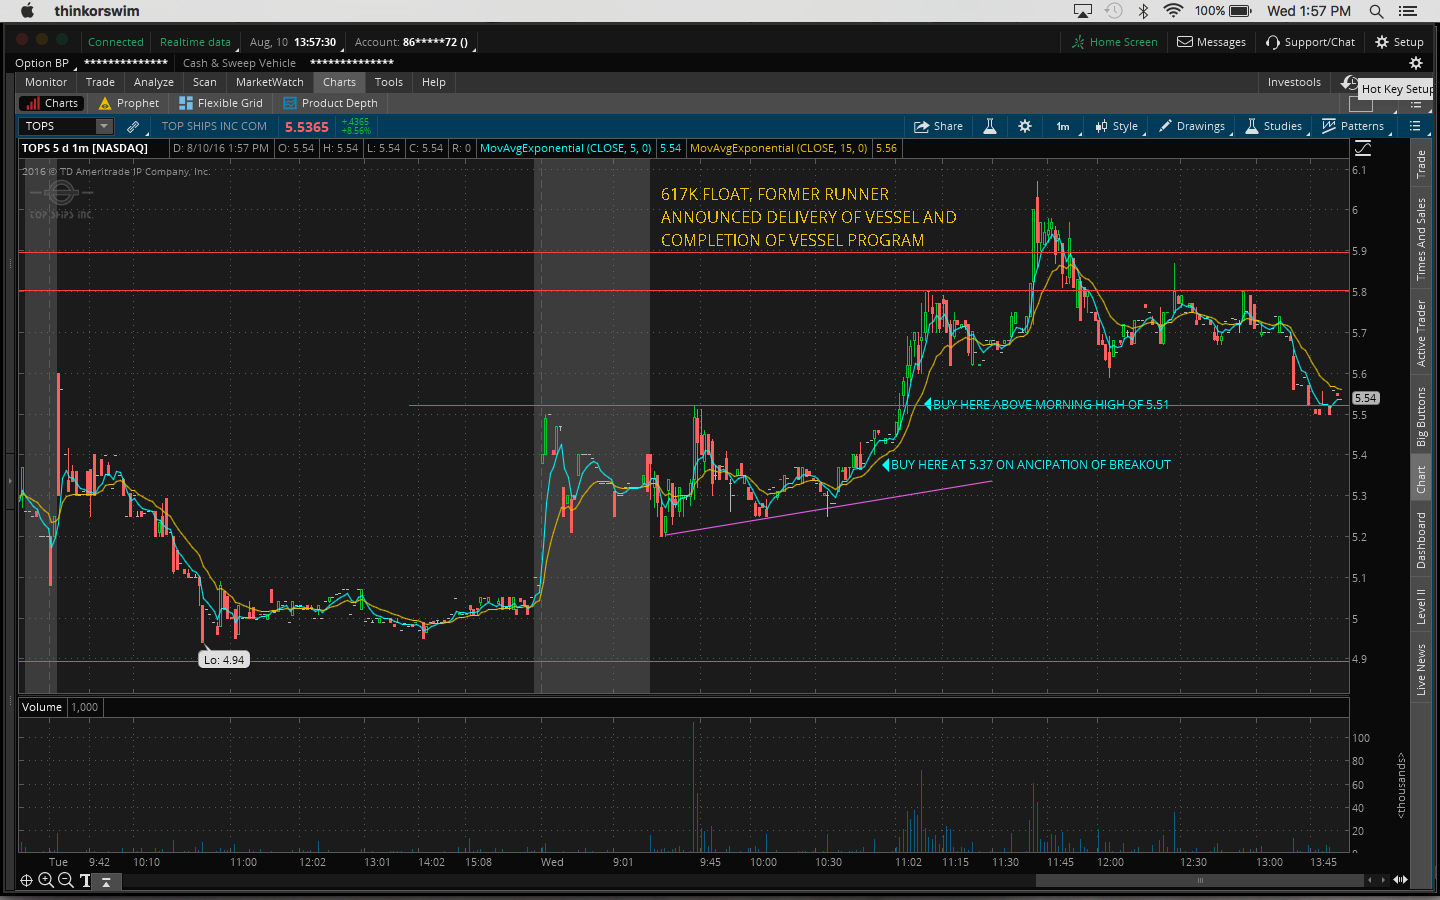Viewport: 1440px width, 900px height.
Task: Switch to the Tools main tab
Action: [389, 82]
